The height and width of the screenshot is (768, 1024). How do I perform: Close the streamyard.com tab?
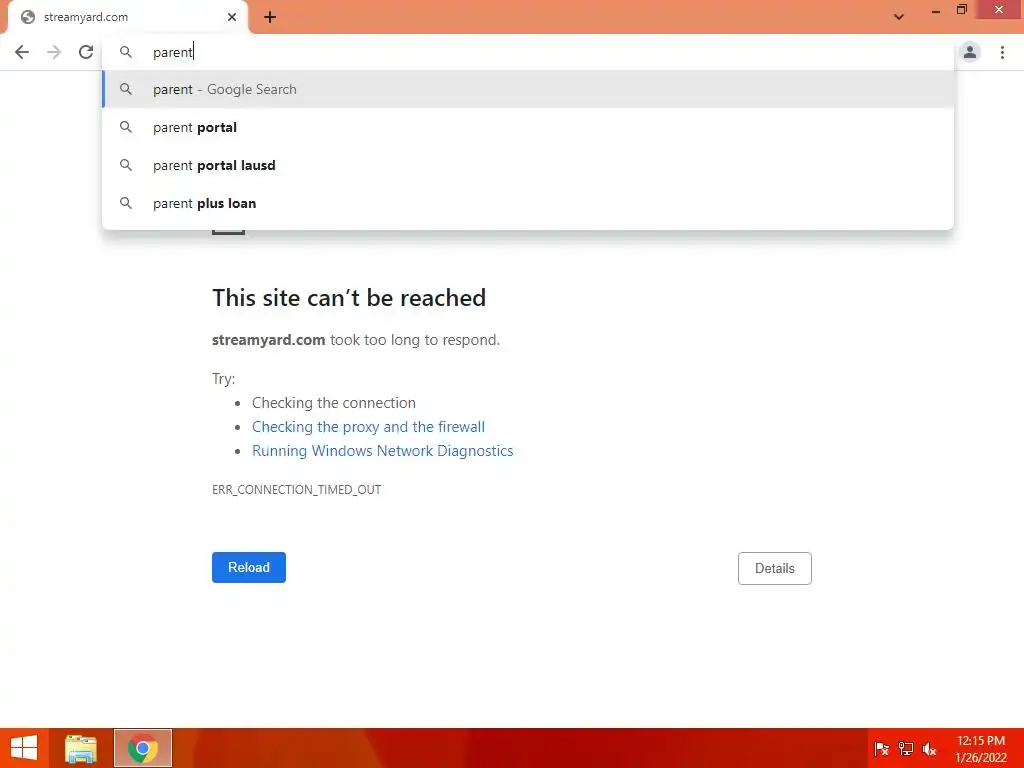232,17
